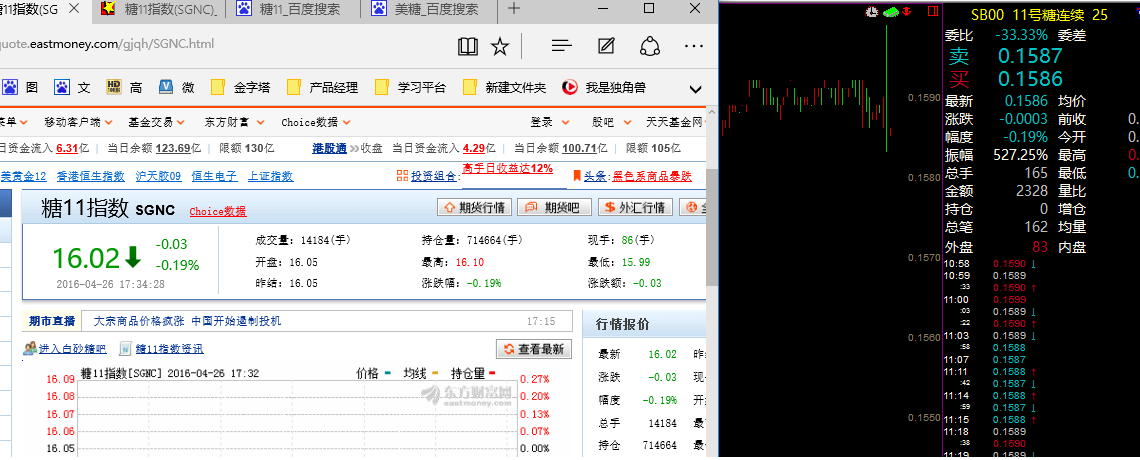Open the Choice数据 dropdown in navigation bar
Image resolution: width=1140 pixels, height=460 pixels.
[x=316, y=122]
